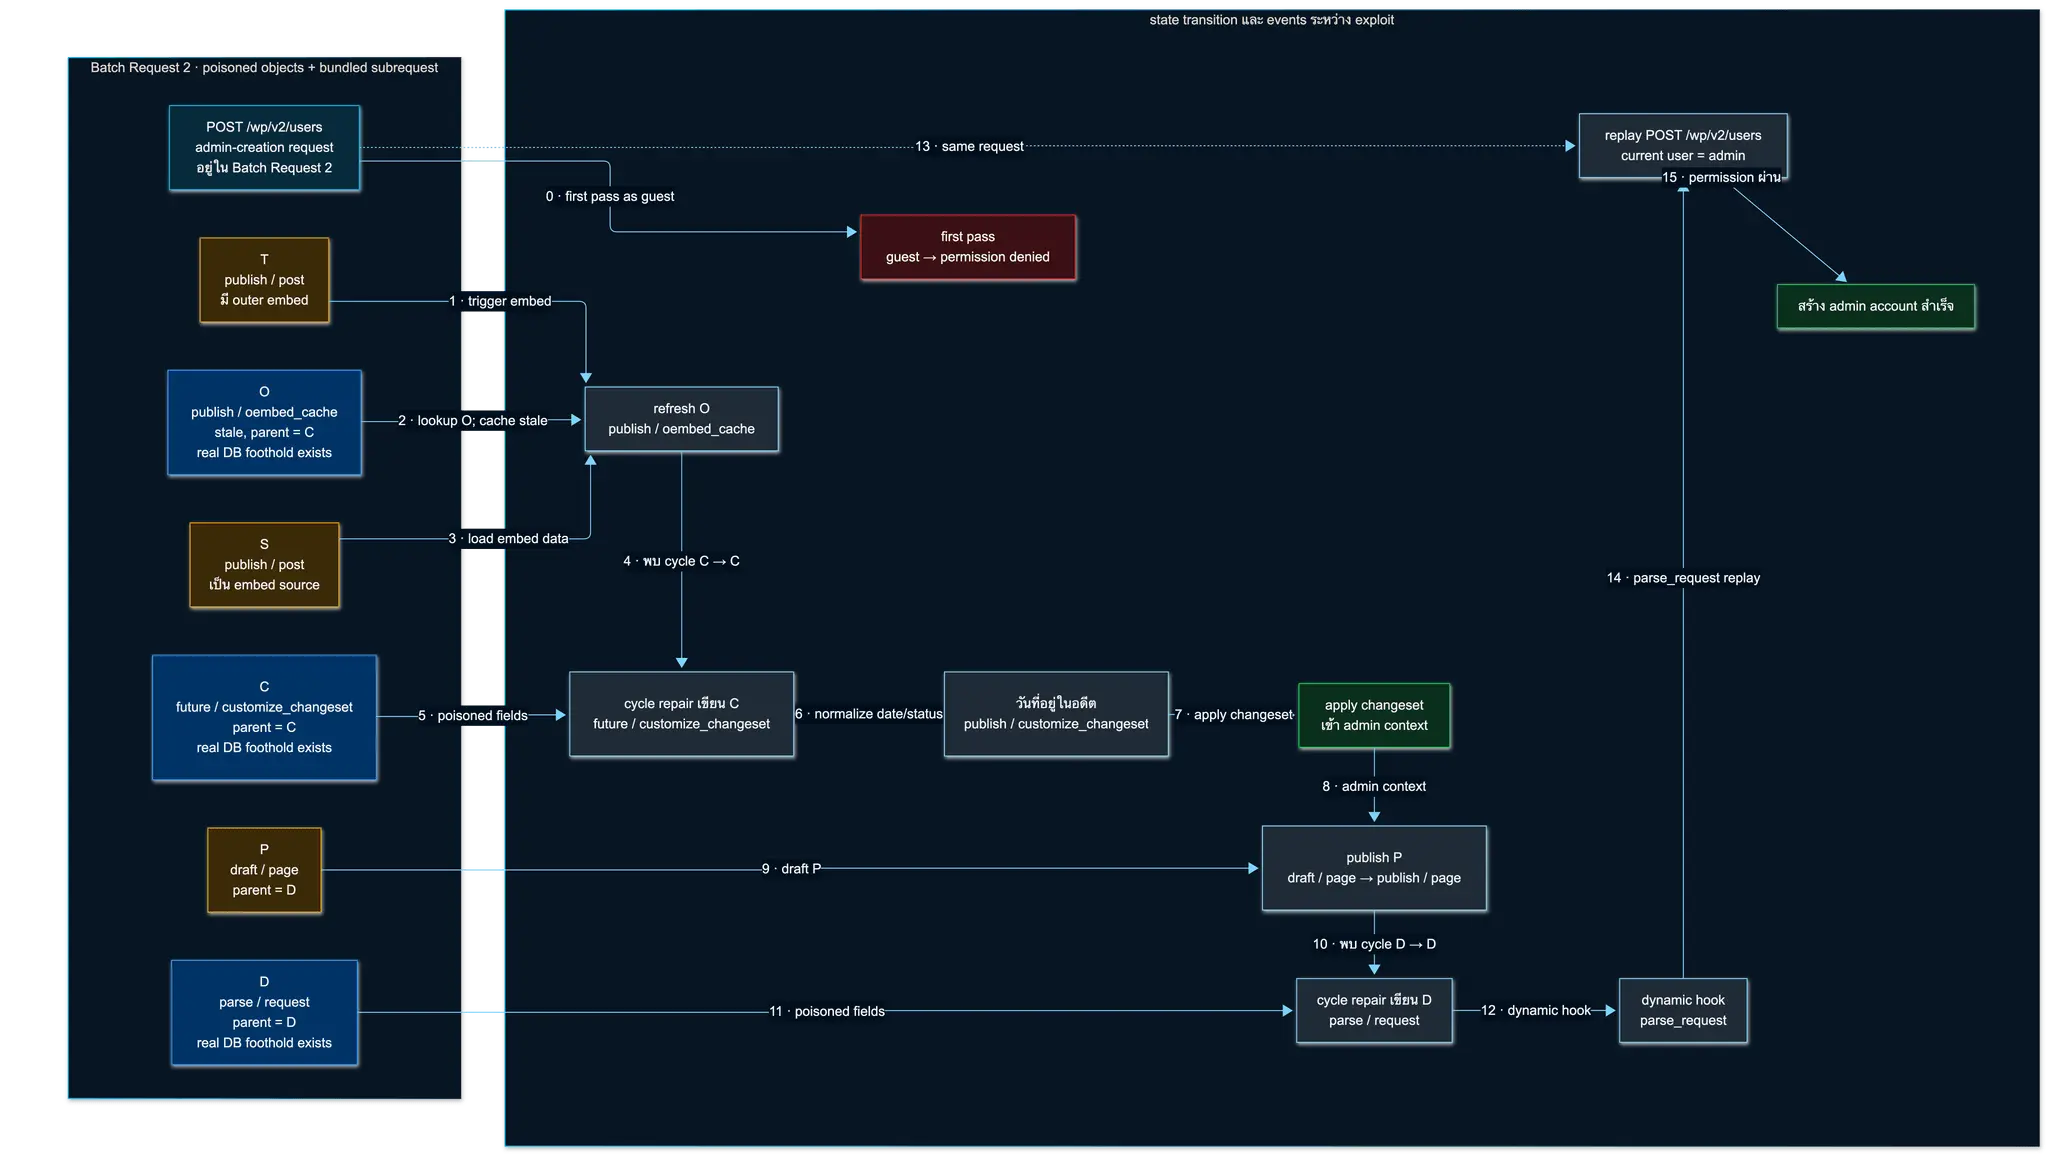Click the '6 · normalize date/status' label
2048x1154 pixels.
pos(869,714)
